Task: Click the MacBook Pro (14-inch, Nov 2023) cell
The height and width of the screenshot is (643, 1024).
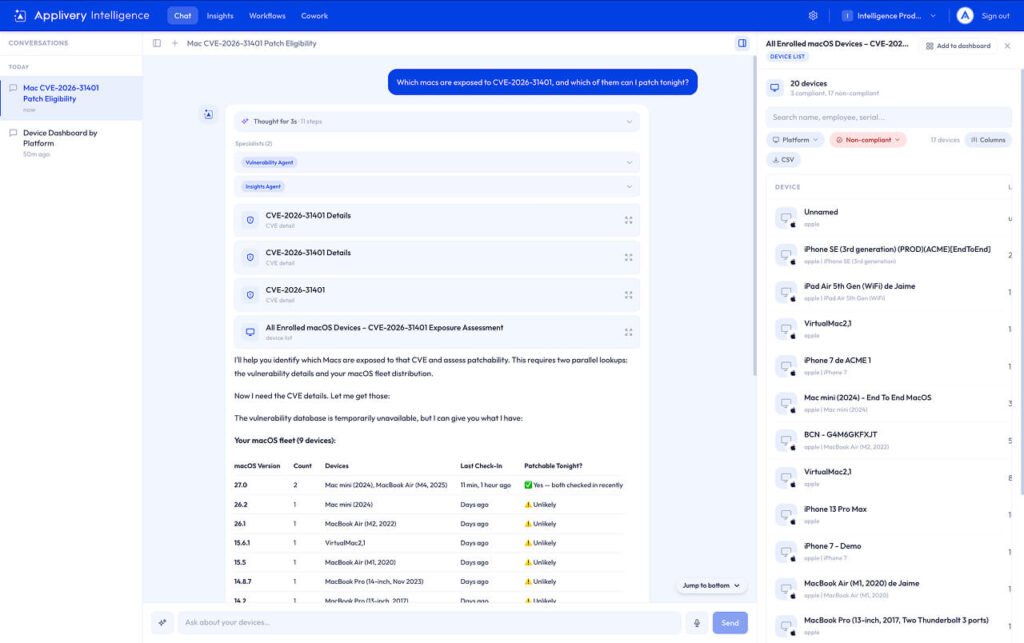Action: pos(374,582)
